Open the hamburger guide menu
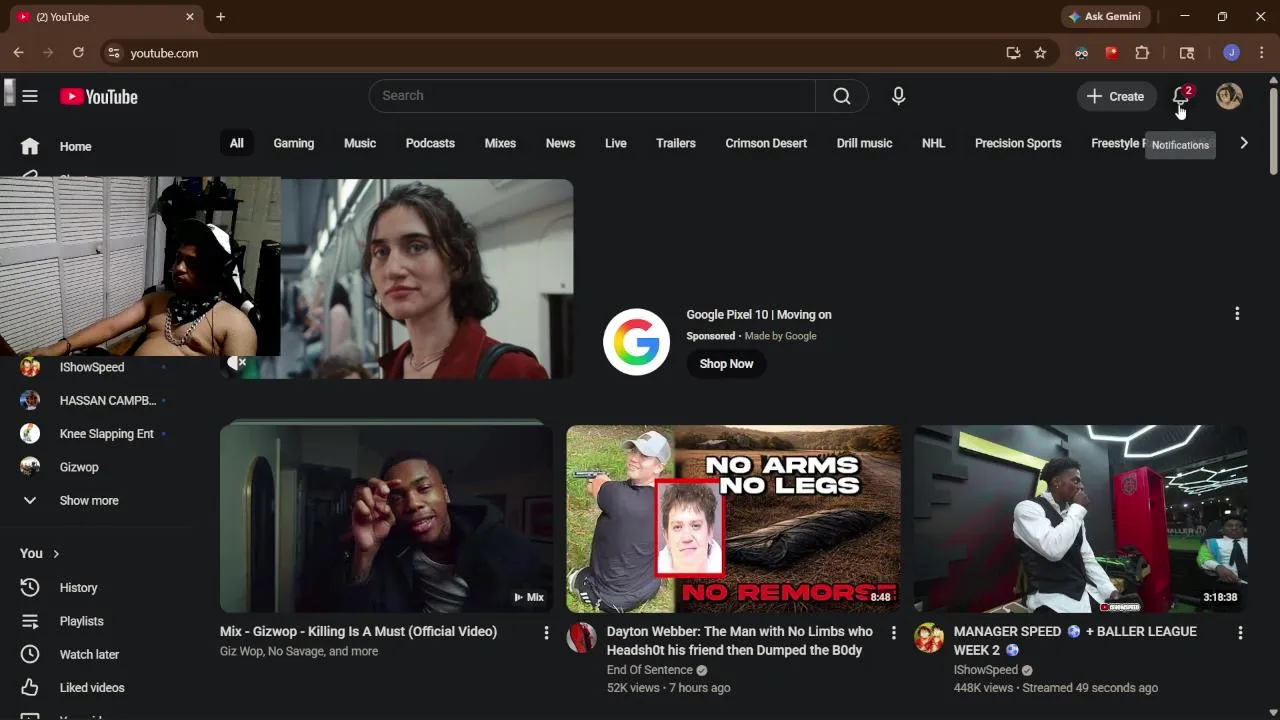This screenshot has height=720, width=1280. click(30, 96)
